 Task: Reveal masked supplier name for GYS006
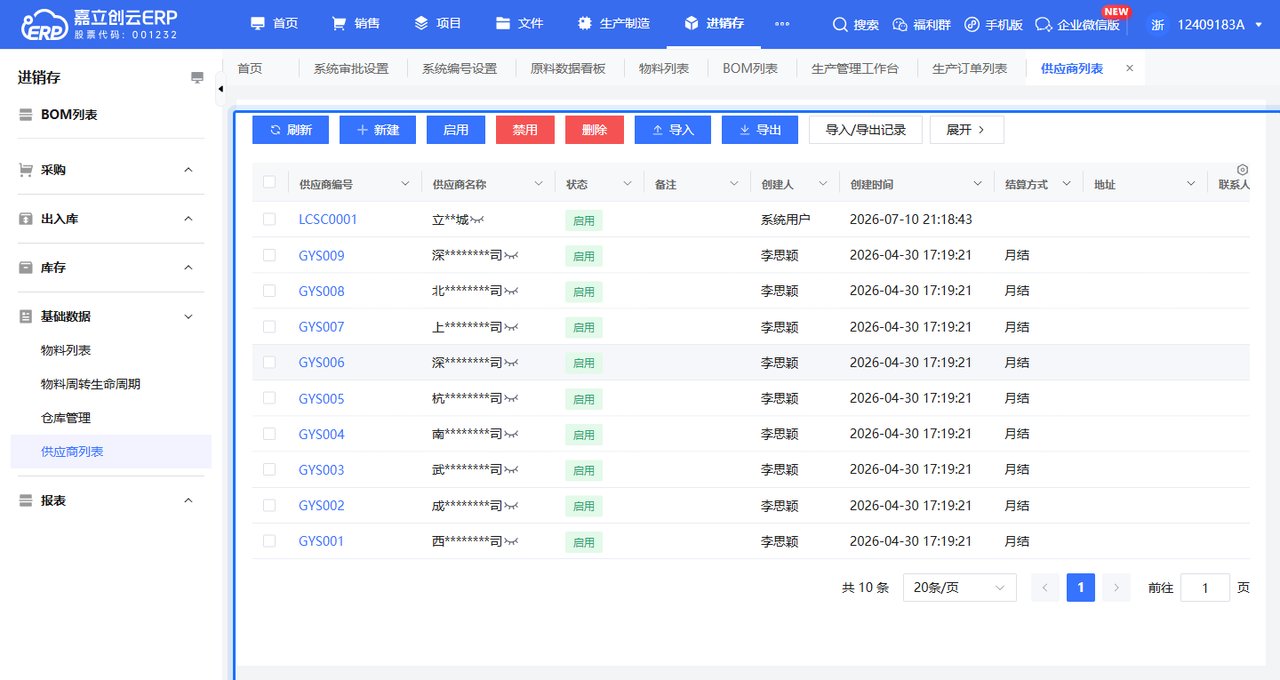[511, 363]
